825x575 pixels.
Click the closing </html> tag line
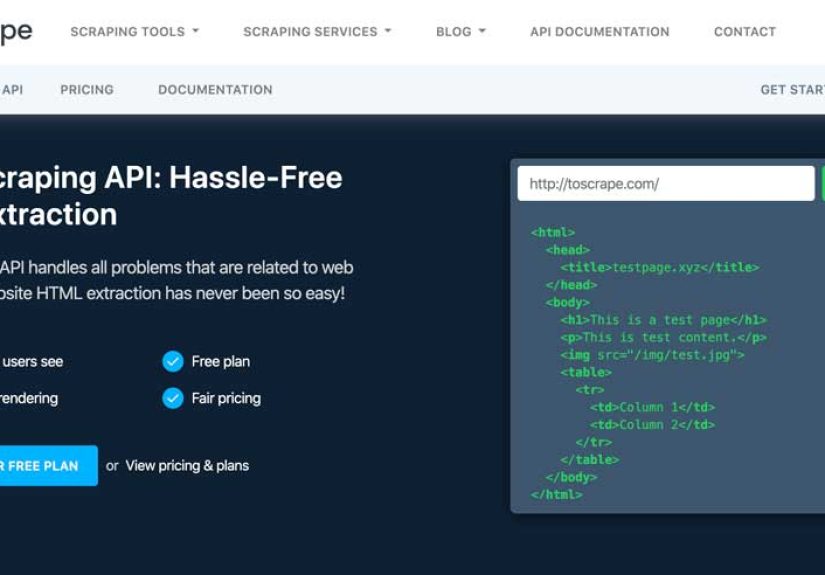point(557,495)
